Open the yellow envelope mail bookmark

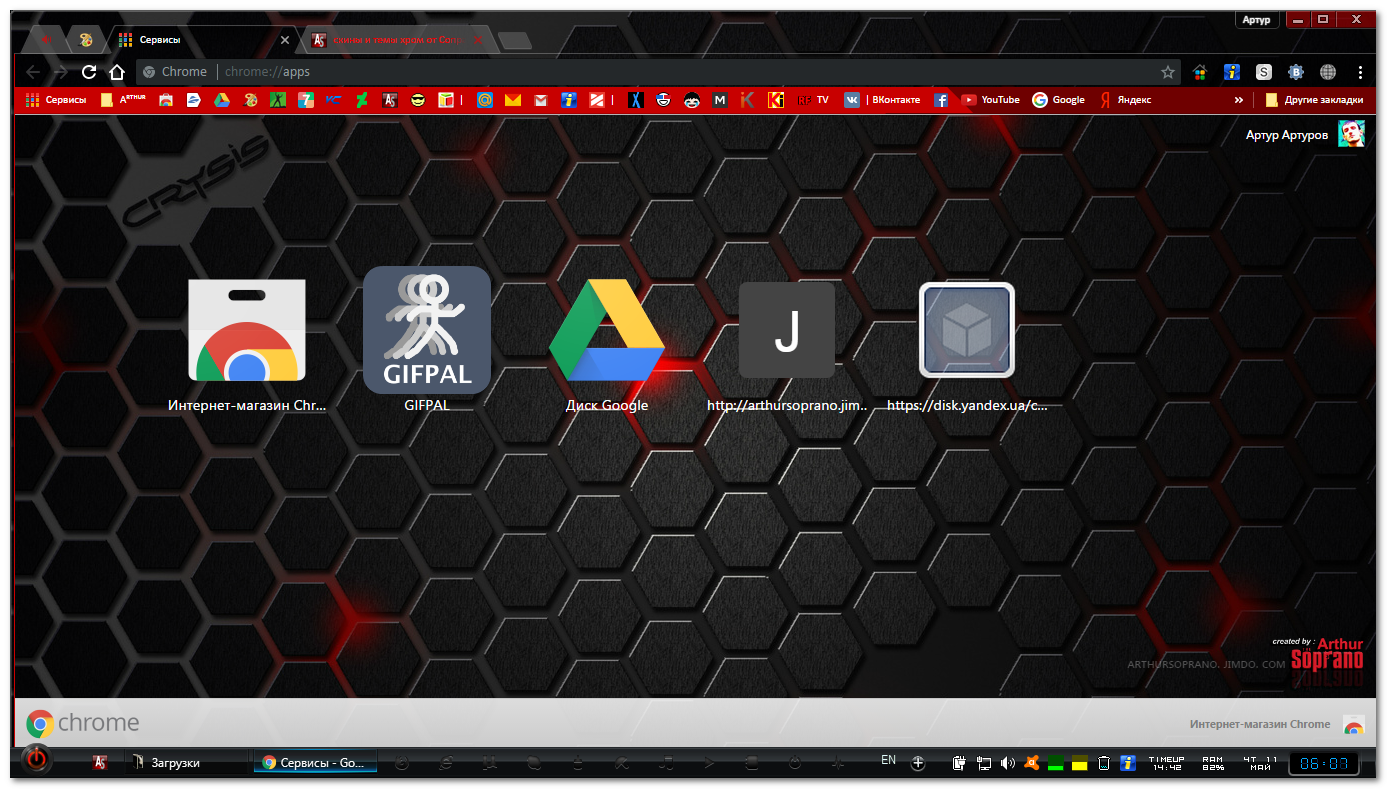pos(513,100)
